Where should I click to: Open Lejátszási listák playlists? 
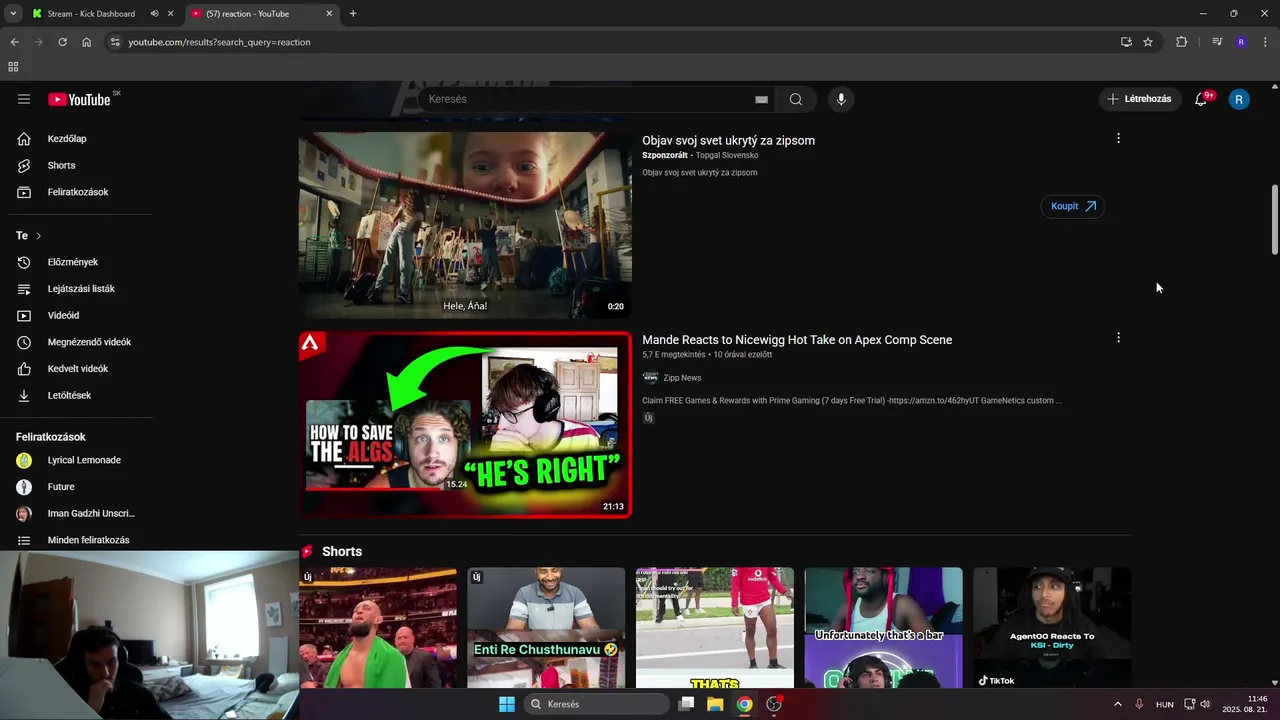tap(80, 289)
